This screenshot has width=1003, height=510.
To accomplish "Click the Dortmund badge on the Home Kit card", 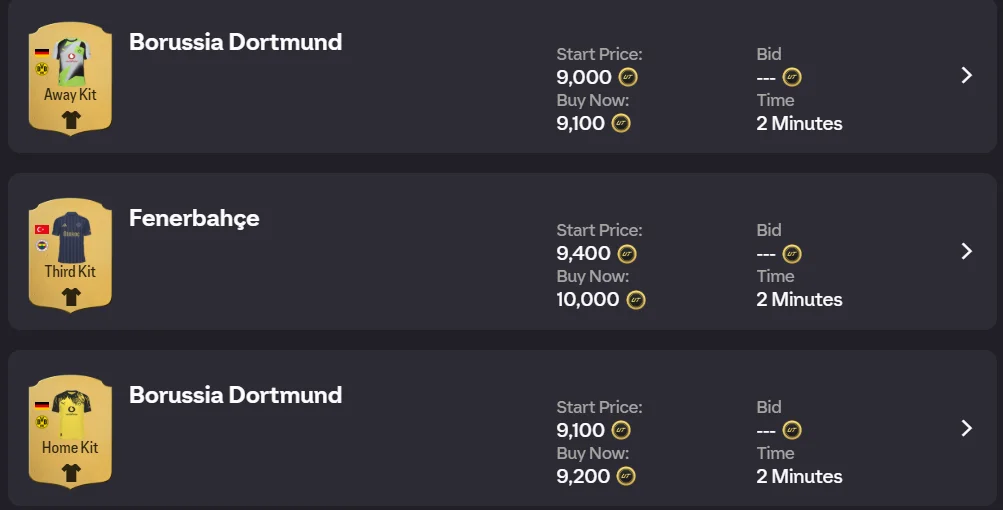I will [x=42, y=422].
